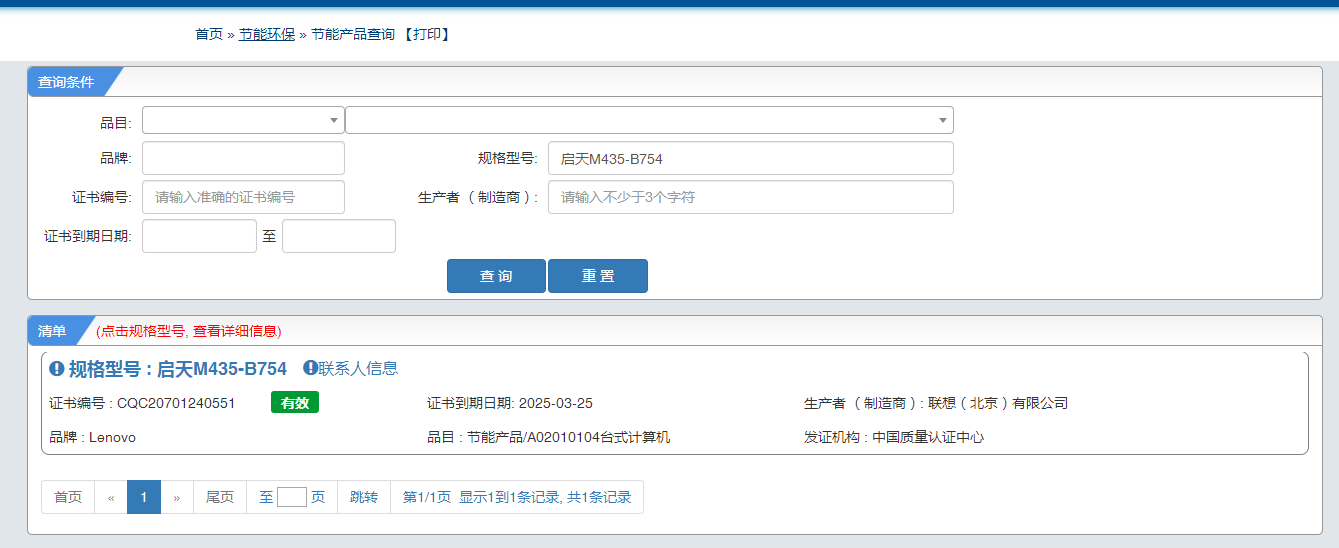This screenshot has height=548, width=1339.
Task: Click certificate number text CQC20701240551
Action: pos(176,403)
